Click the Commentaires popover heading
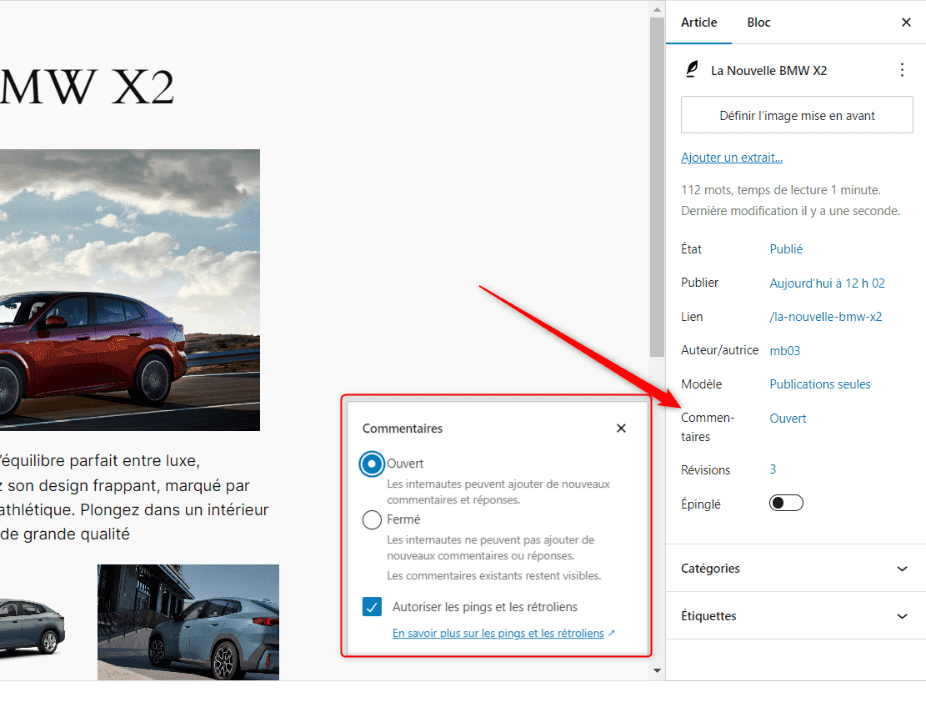926x702 pixels. (402, 429)
